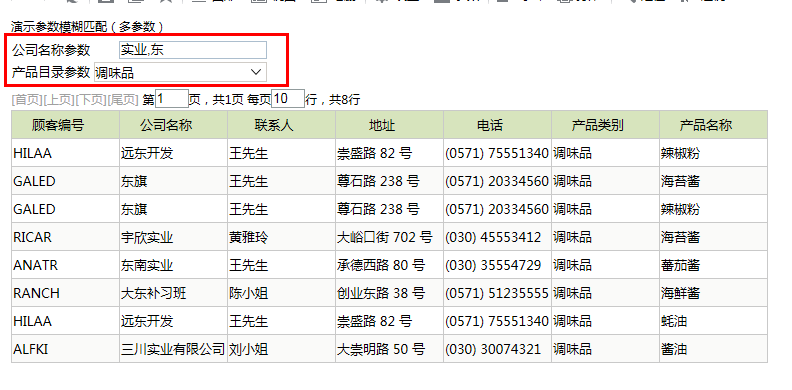Screen dimensions: 792x390
Task: Click the 三川实业有限公司 company cell
Action: point(173,349)
